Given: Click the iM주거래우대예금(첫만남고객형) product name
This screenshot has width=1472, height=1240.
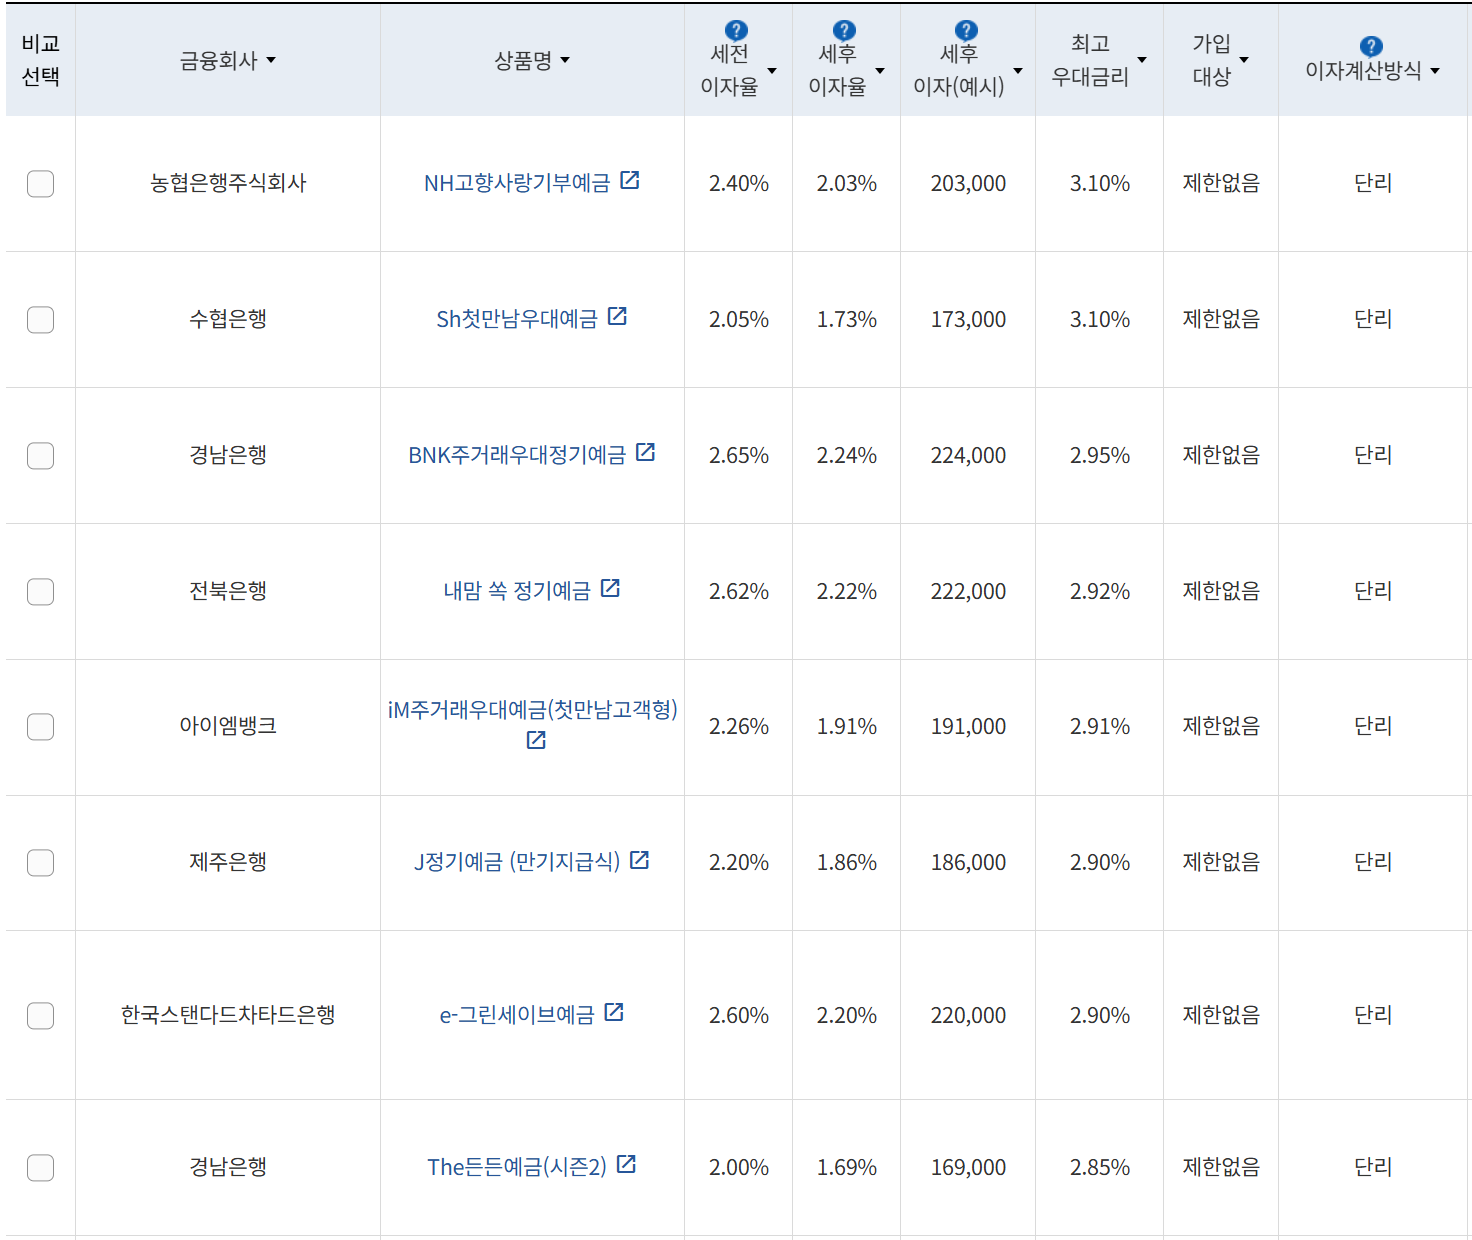Looking at the screenshot, I should tap(532, 711).
